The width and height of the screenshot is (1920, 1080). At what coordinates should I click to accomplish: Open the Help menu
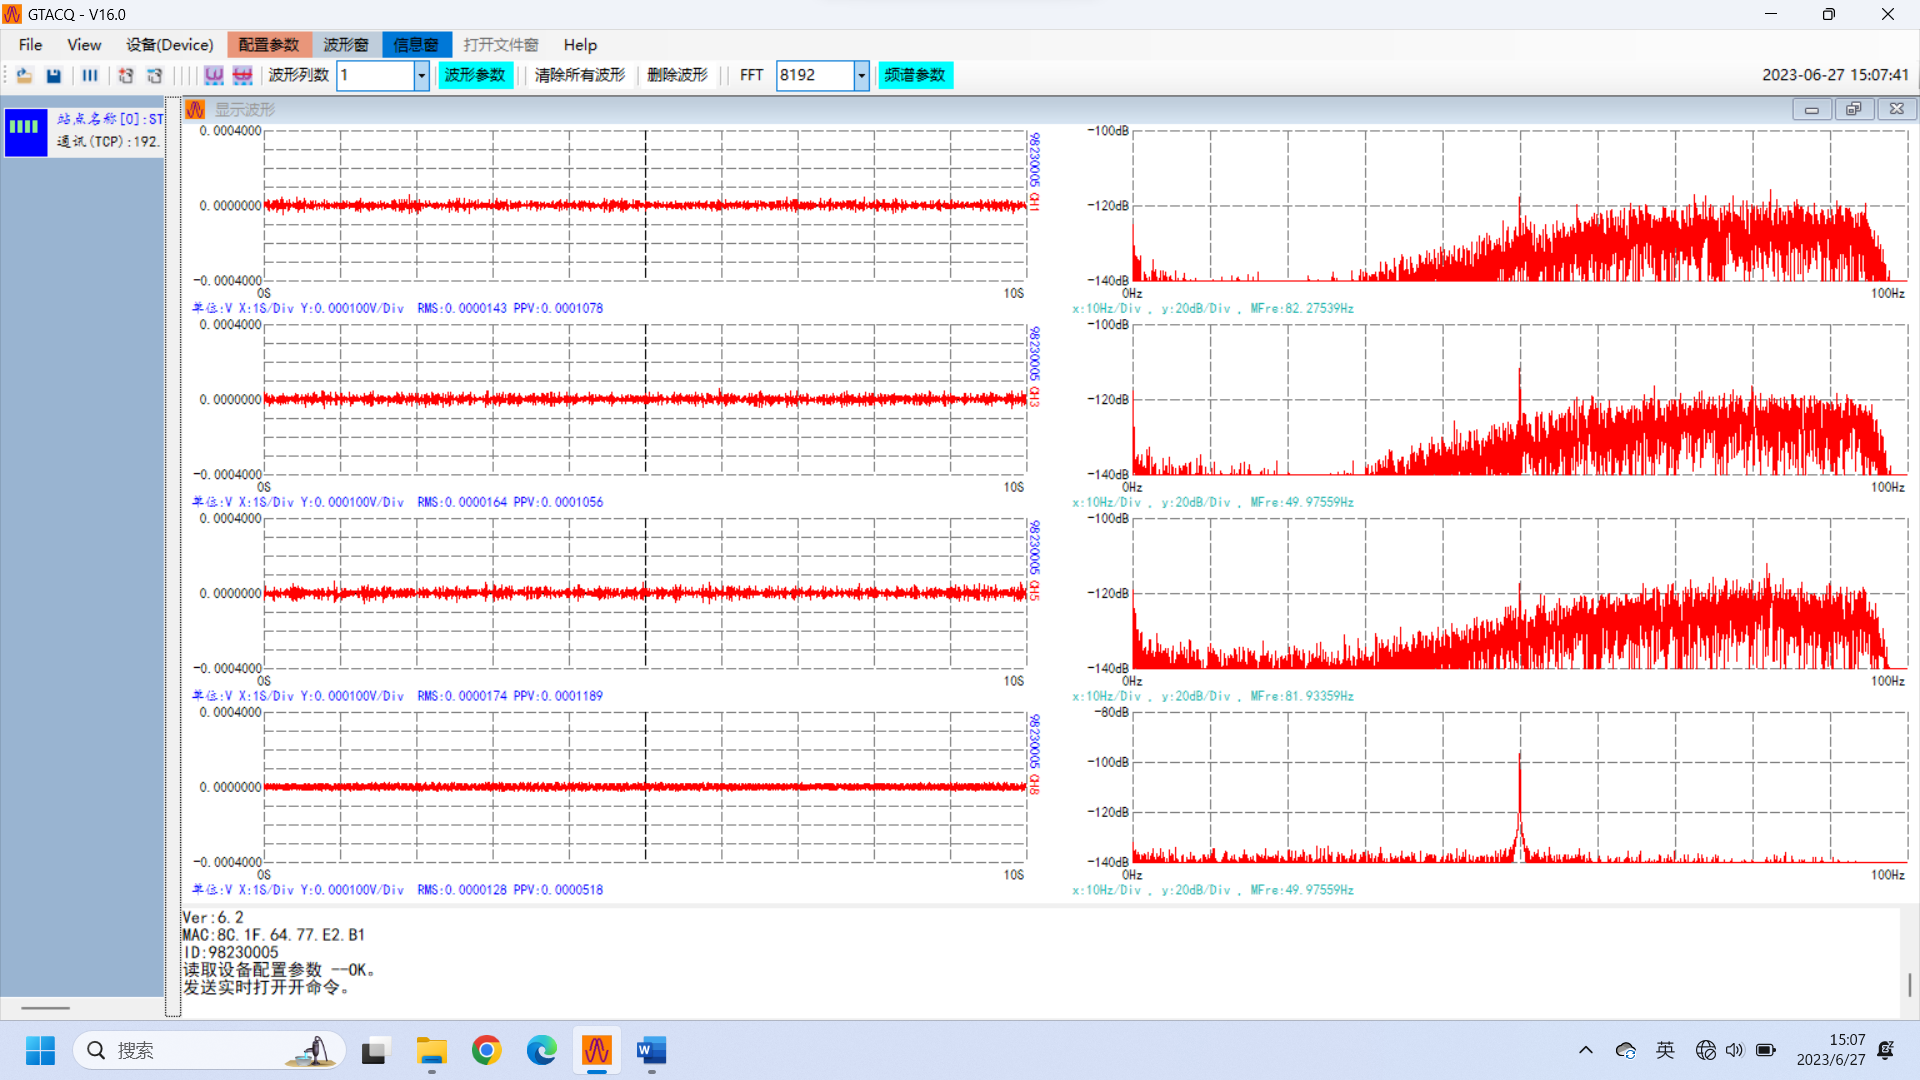580,45
